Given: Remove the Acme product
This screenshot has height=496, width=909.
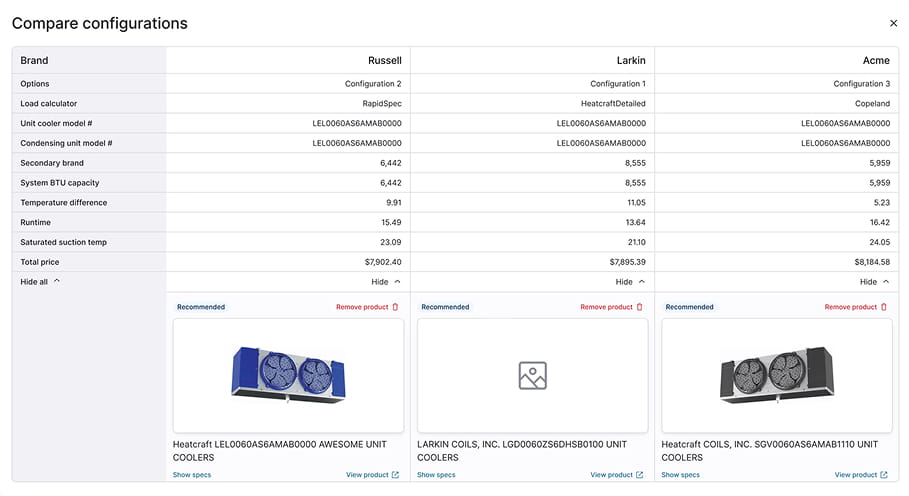Looking at the screenshot, I should click(856, 307).
